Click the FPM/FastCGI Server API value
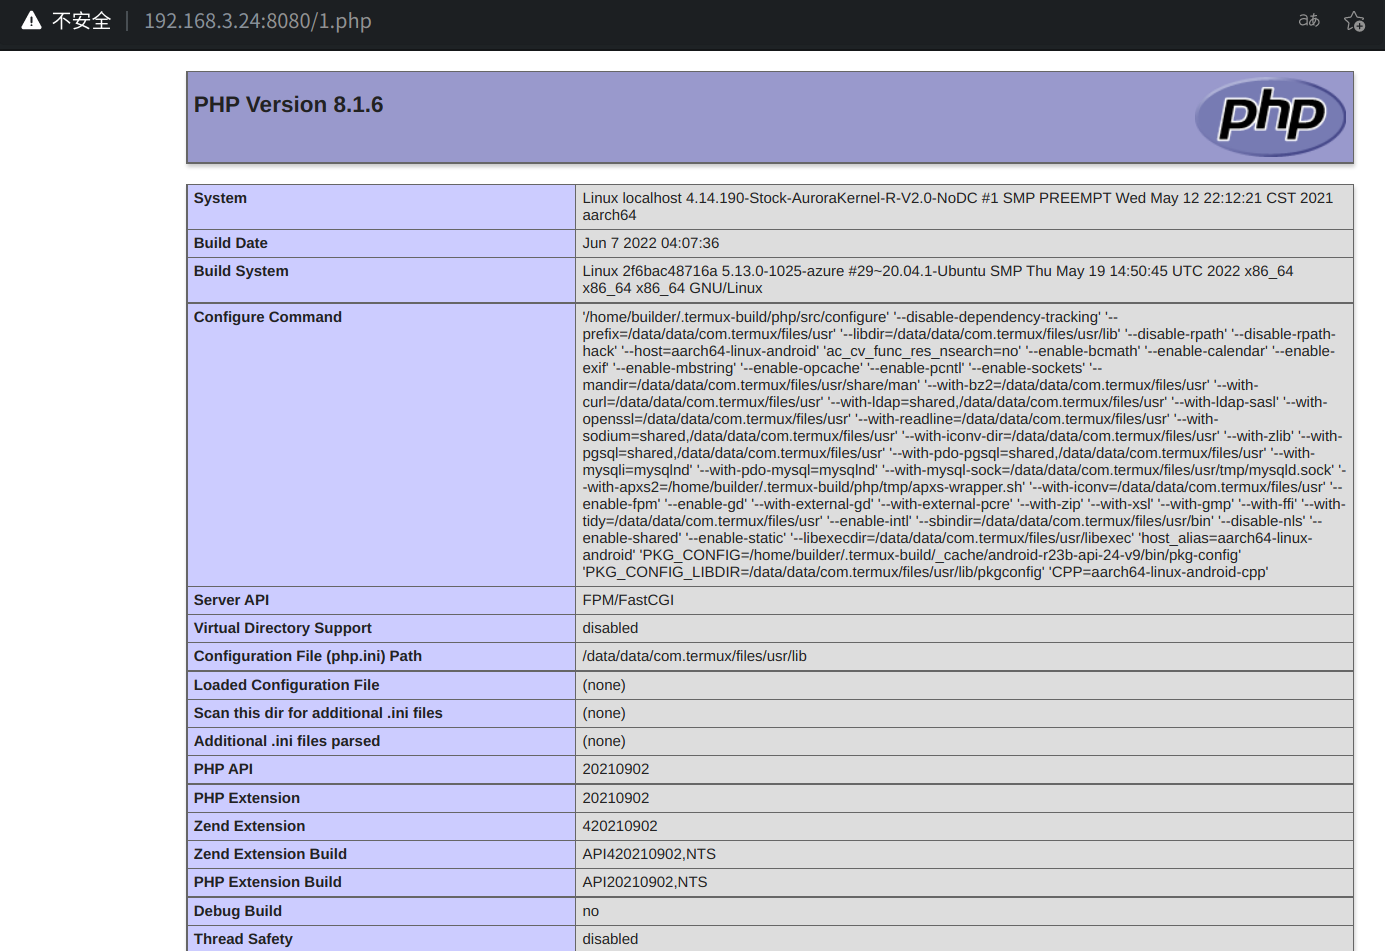The image size is (1385, 951). pyautogui.click(x=628, y=600)
